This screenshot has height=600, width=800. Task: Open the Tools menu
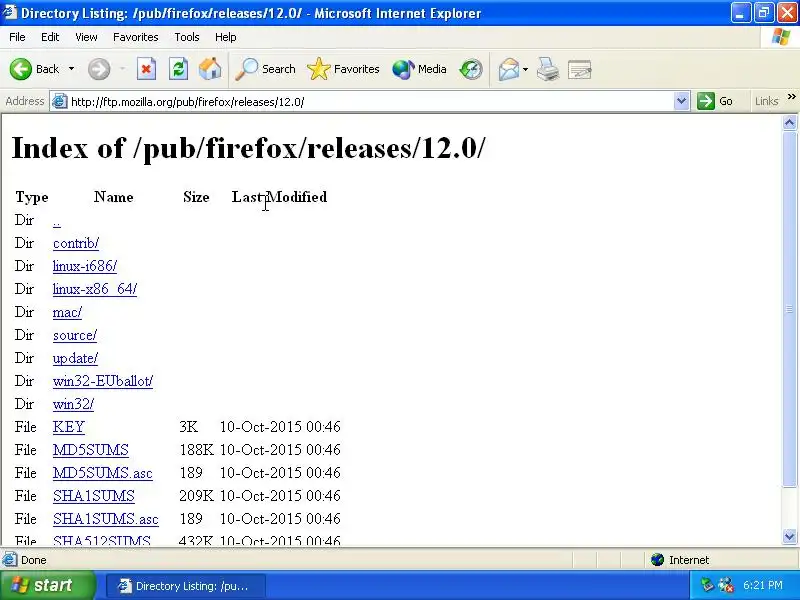(x=187, y=37)
